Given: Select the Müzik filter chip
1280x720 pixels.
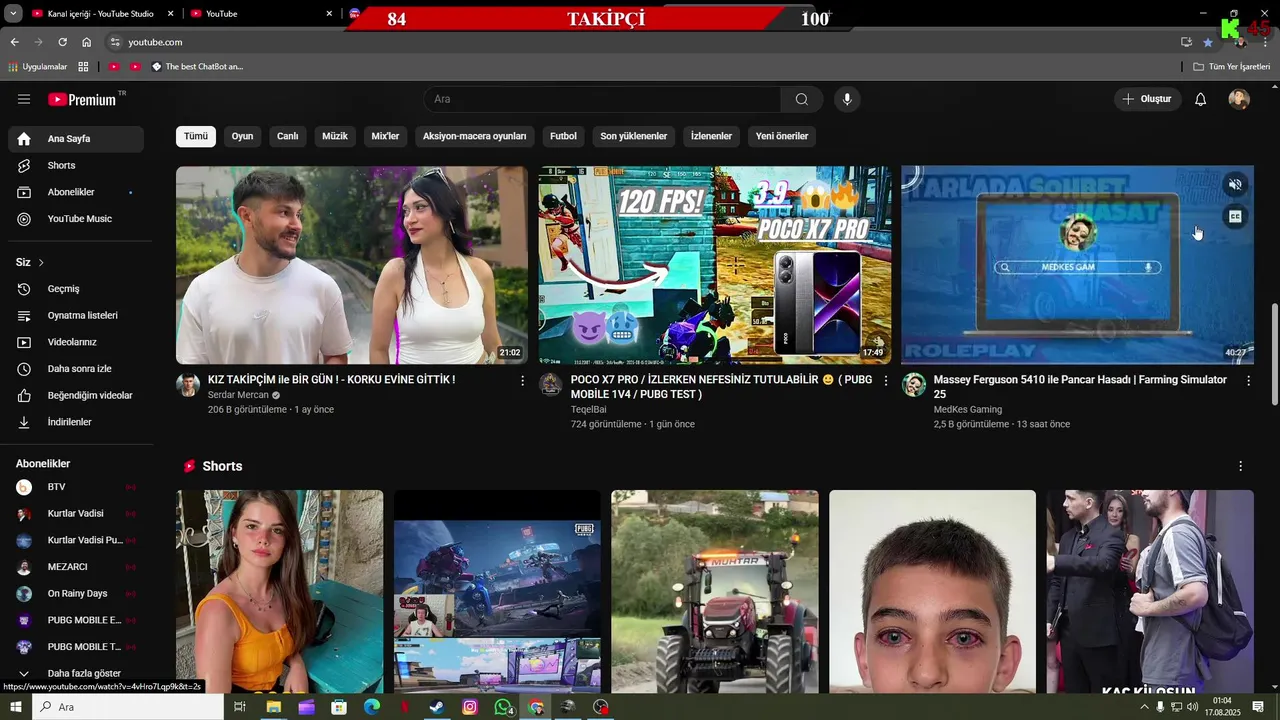Looking at the screenshot, I should point(335,136).
